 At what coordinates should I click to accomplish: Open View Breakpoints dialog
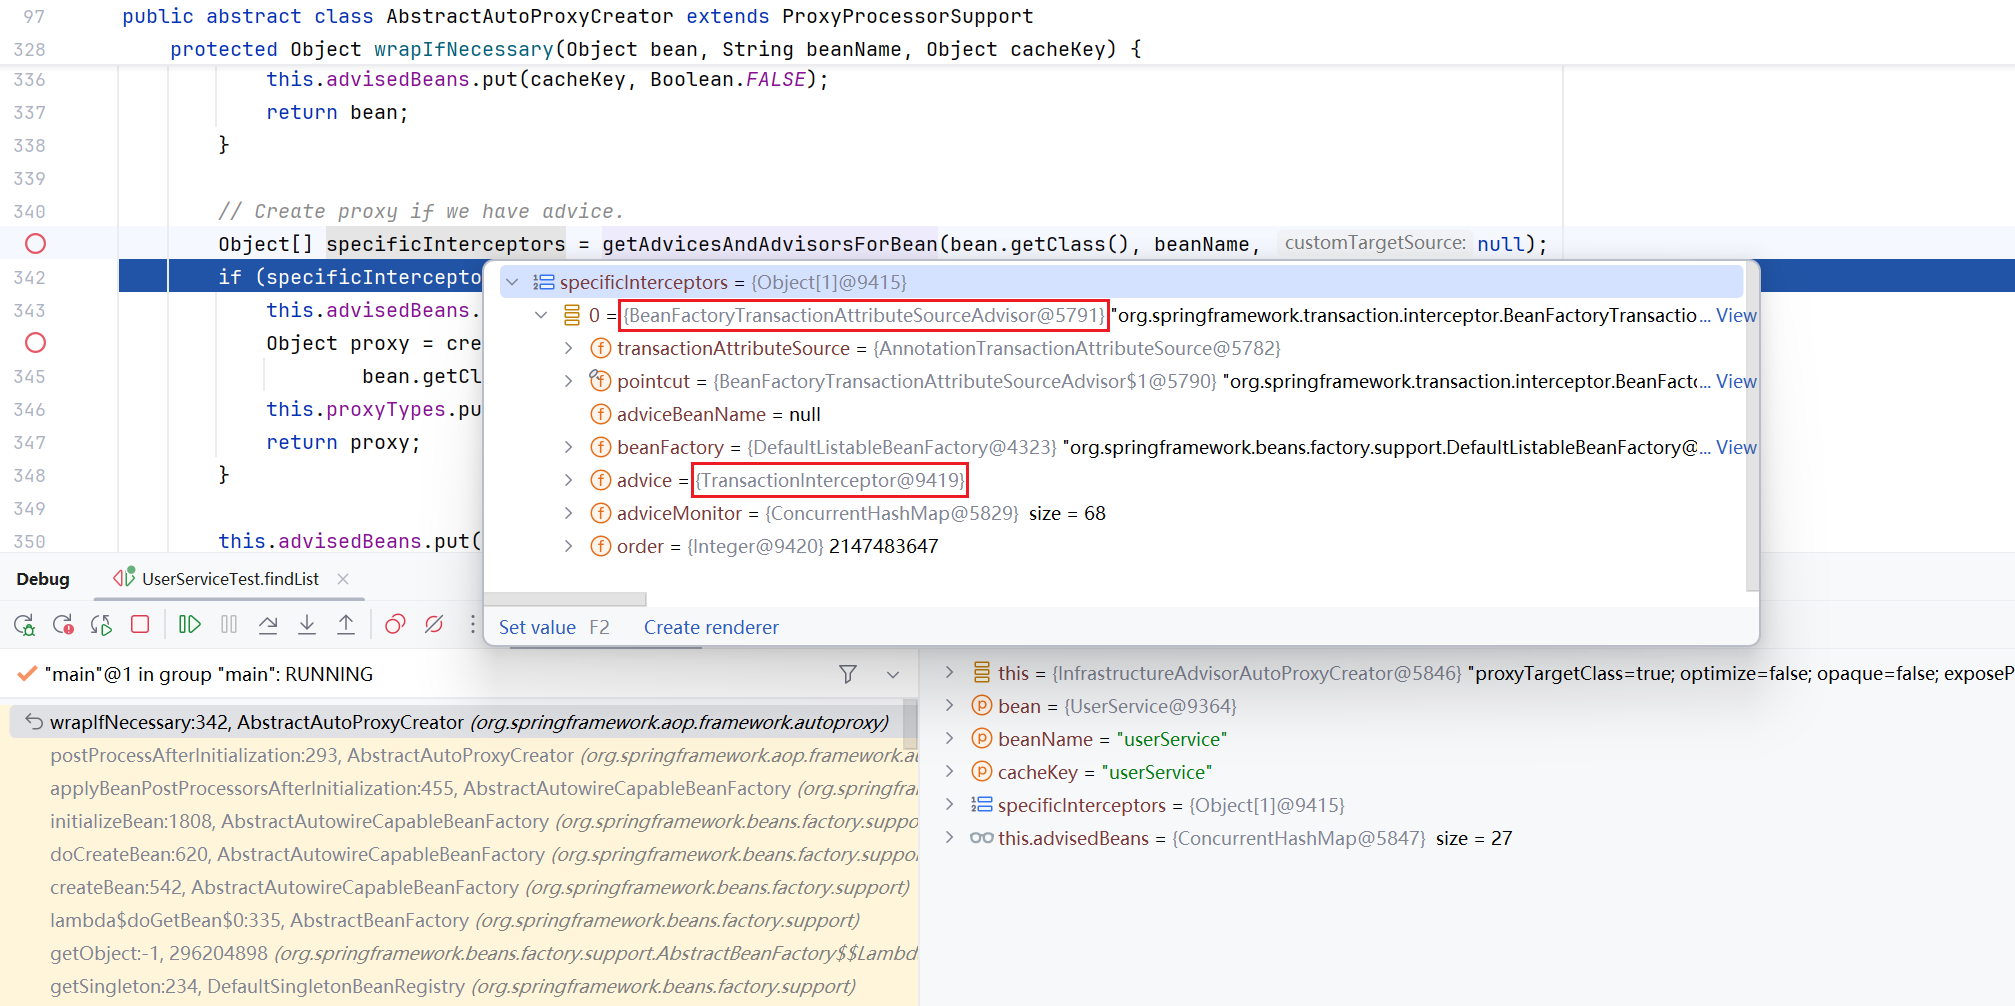tap(395, 625)
